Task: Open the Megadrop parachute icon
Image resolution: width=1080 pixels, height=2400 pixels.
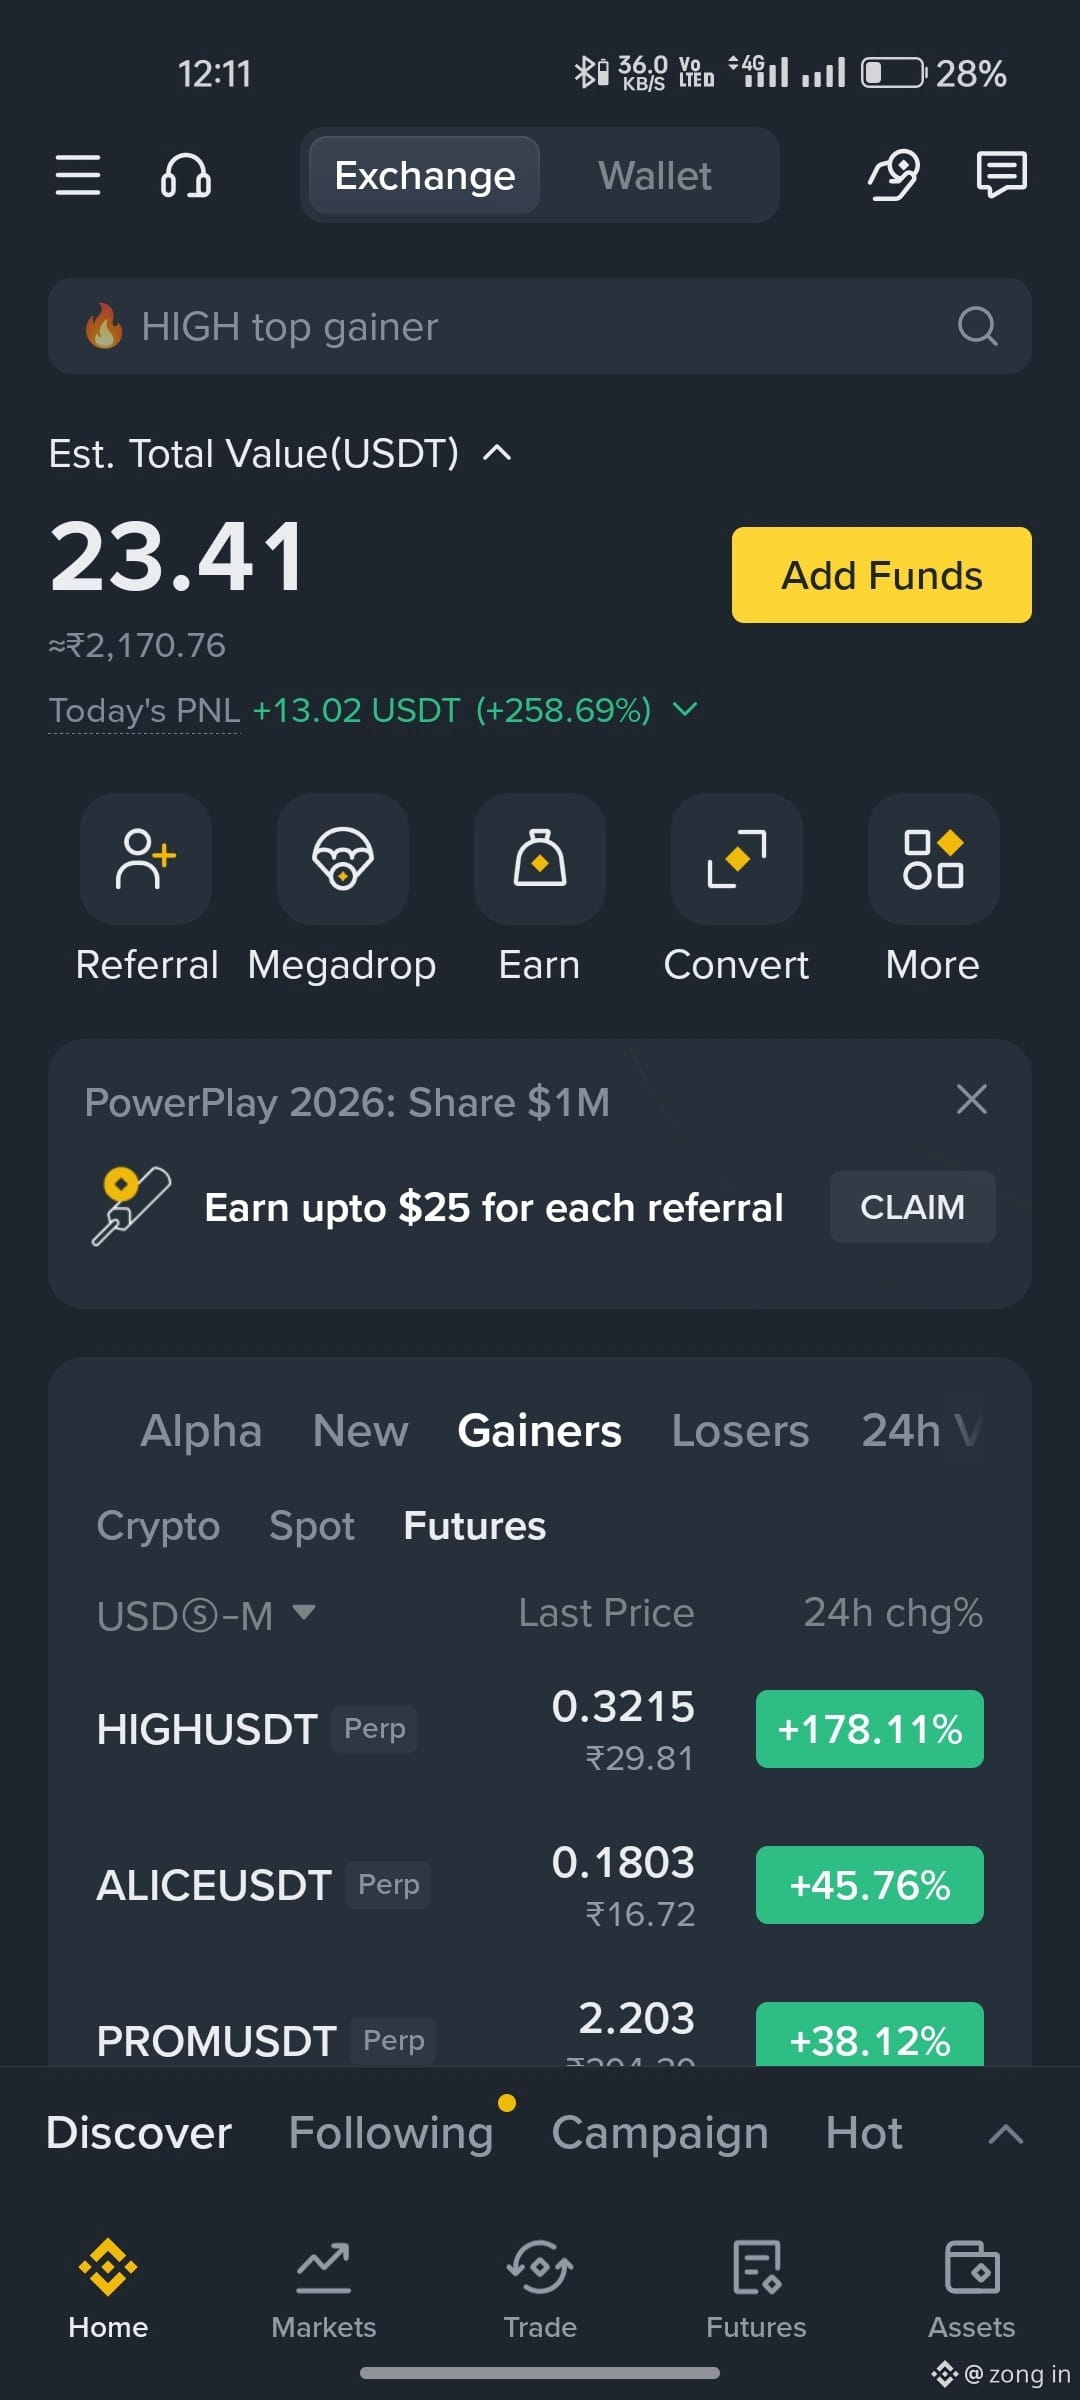Action: (x=343, y=859)
